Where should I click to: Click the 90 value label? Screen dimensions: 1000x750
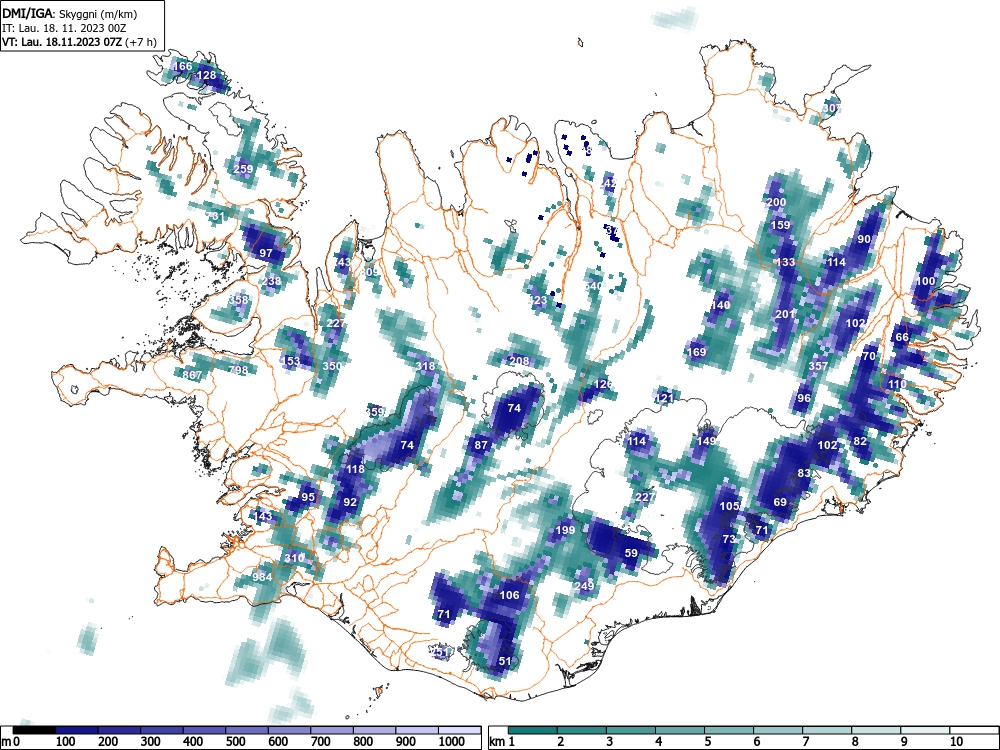click(864, 239)
